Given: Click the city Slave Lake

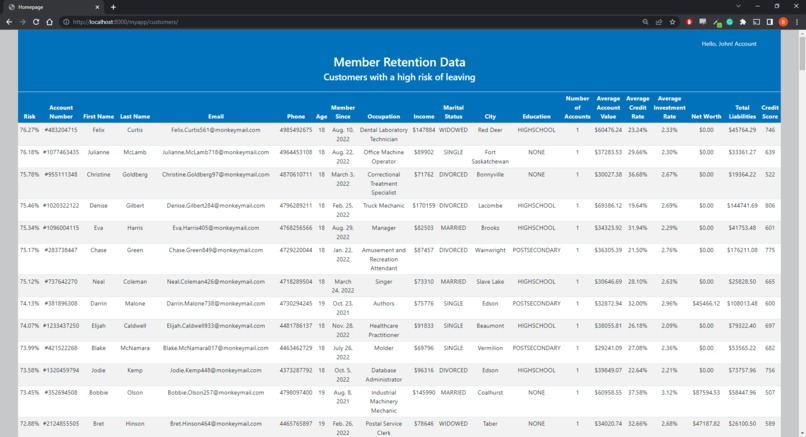Looking at the screenshot, I should pos(490,282).
